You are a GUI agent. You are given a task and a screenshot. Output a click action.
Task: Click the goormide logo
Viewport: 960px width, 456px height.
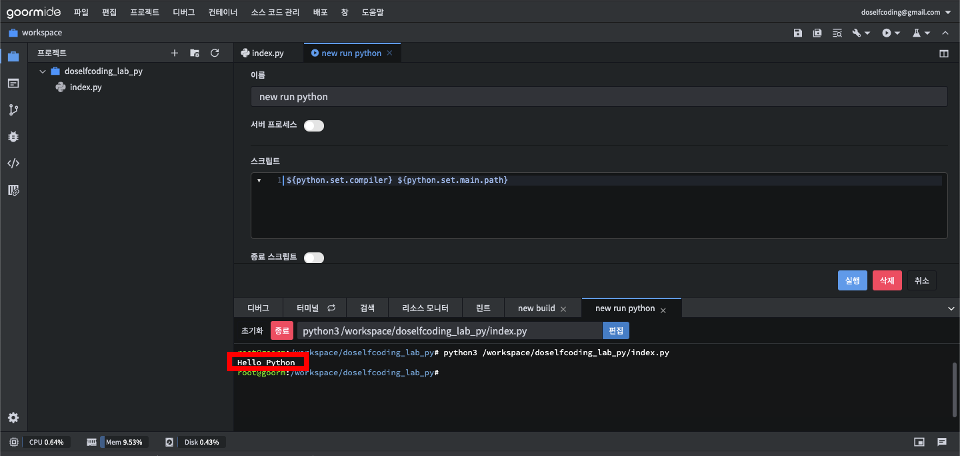coord(34,12)
